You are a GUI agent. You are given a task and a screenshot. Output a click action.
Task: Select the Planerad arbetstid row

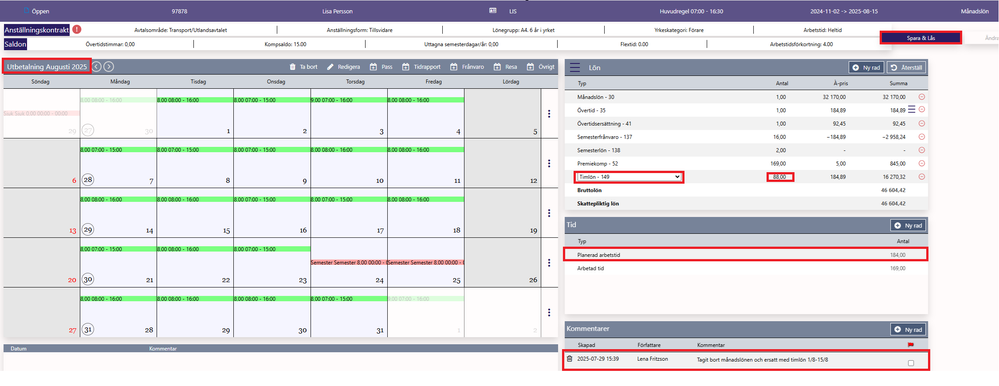point(745,255)
